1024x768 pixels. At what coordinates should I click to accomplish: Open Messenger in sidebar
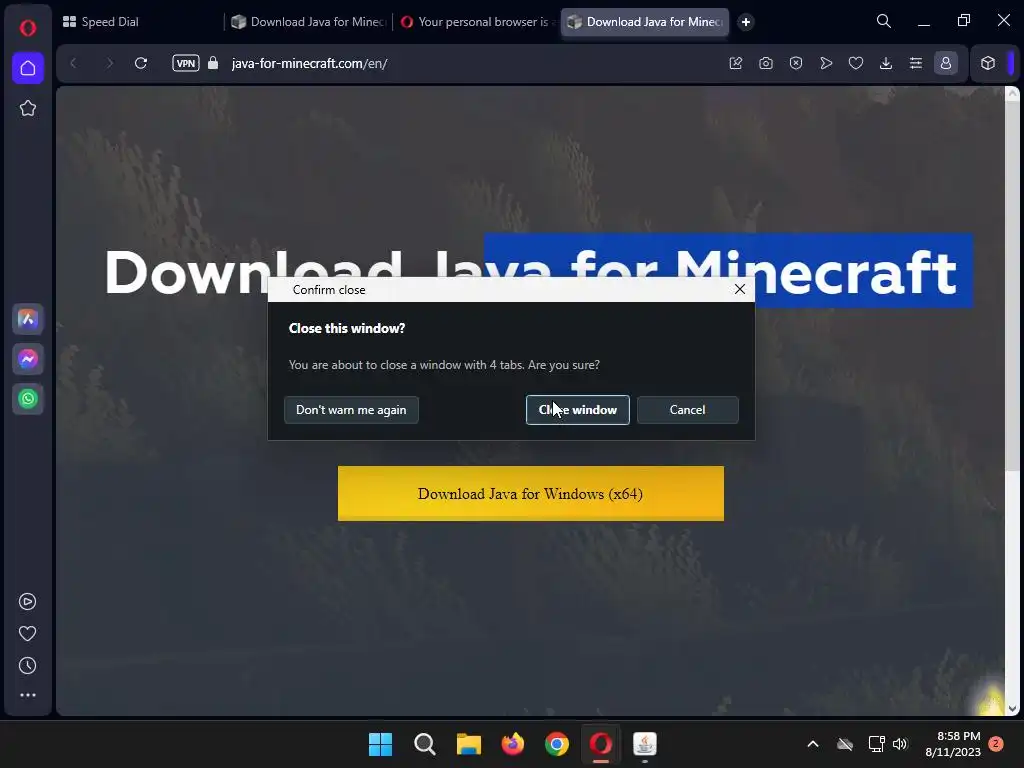27,359
